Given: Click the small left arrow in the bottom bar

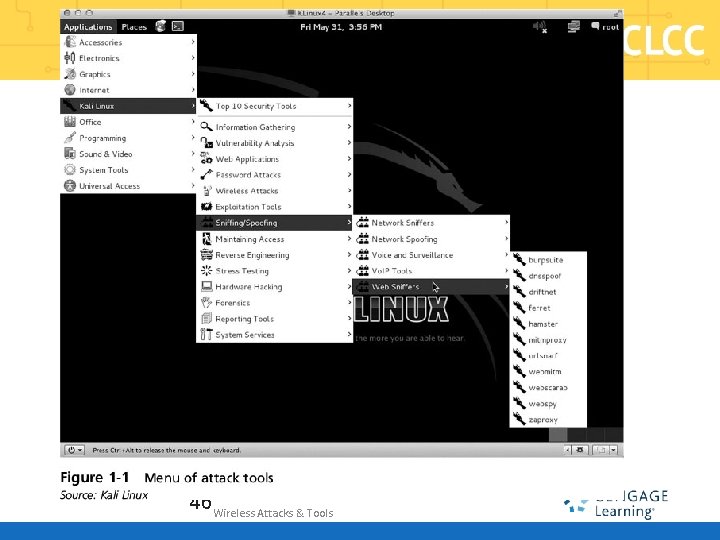Looking at the screenshot, I should pyautogui.click(x=568, y=450).
